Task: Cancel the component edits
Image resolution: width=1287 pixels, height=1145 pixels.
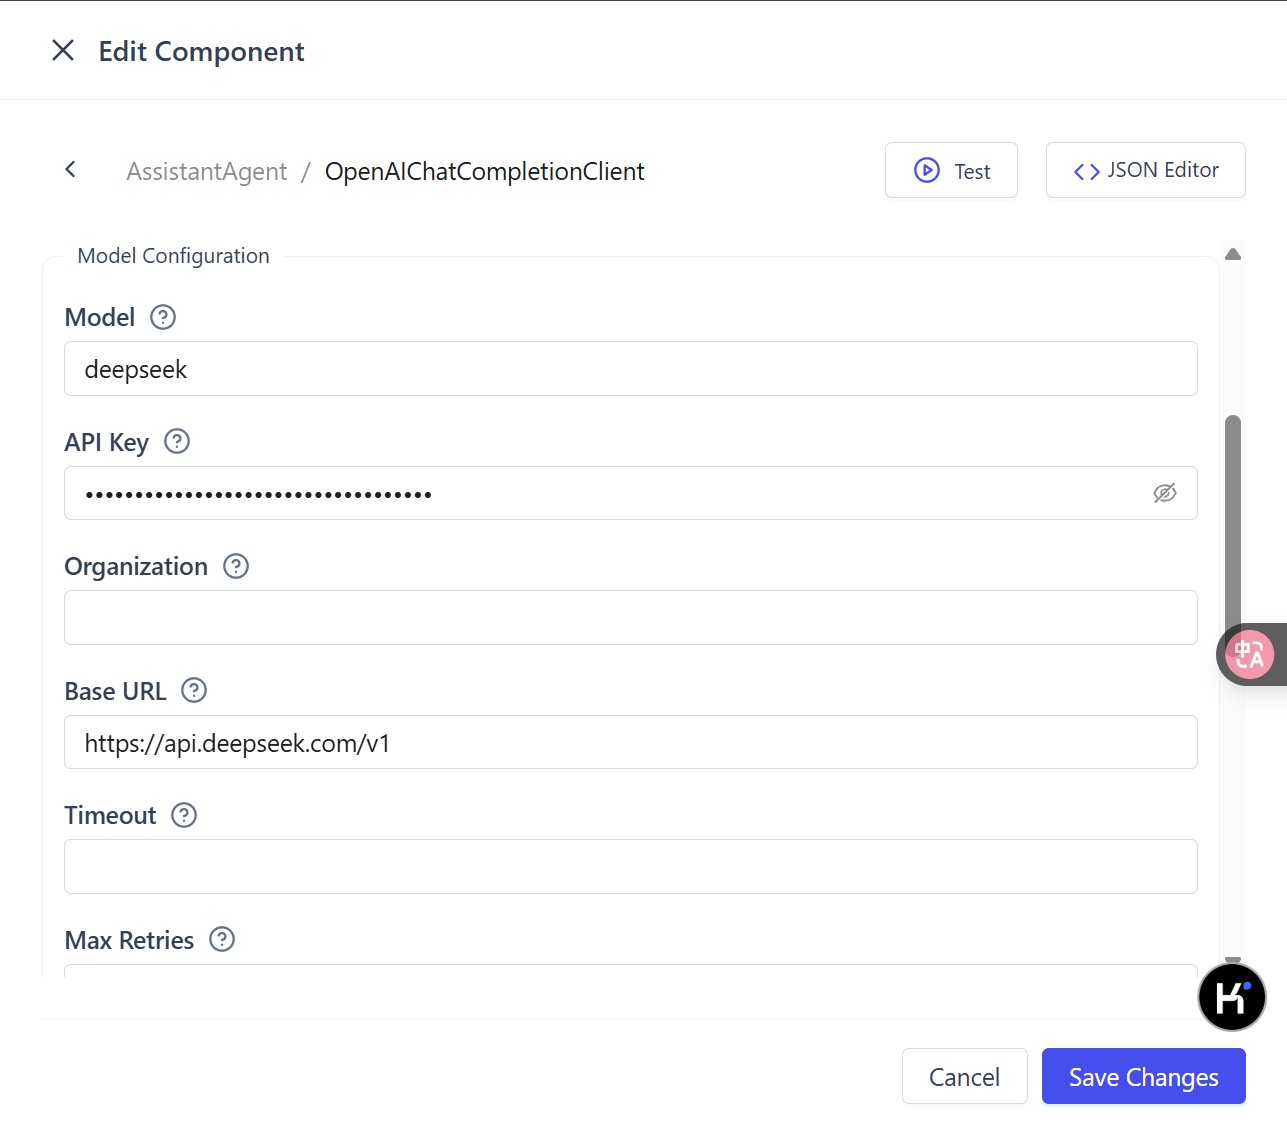Action: tap(965, 1076)
